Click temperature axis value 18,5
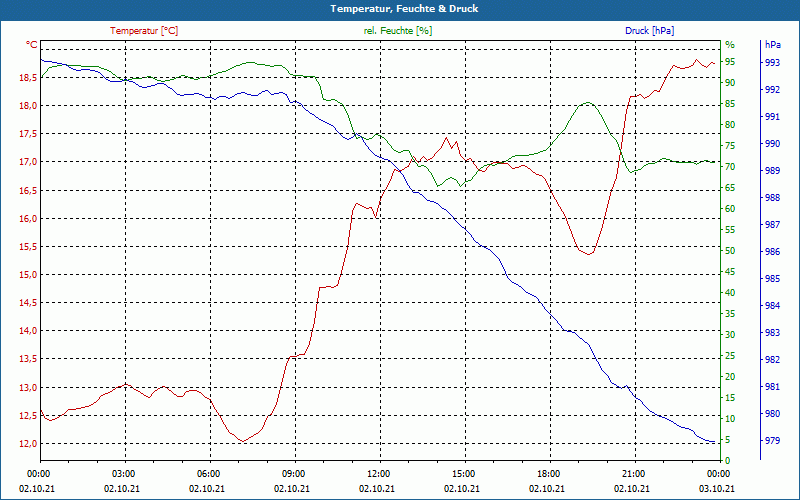This screenshot has width=800, height=500. [x=28, y=78]
